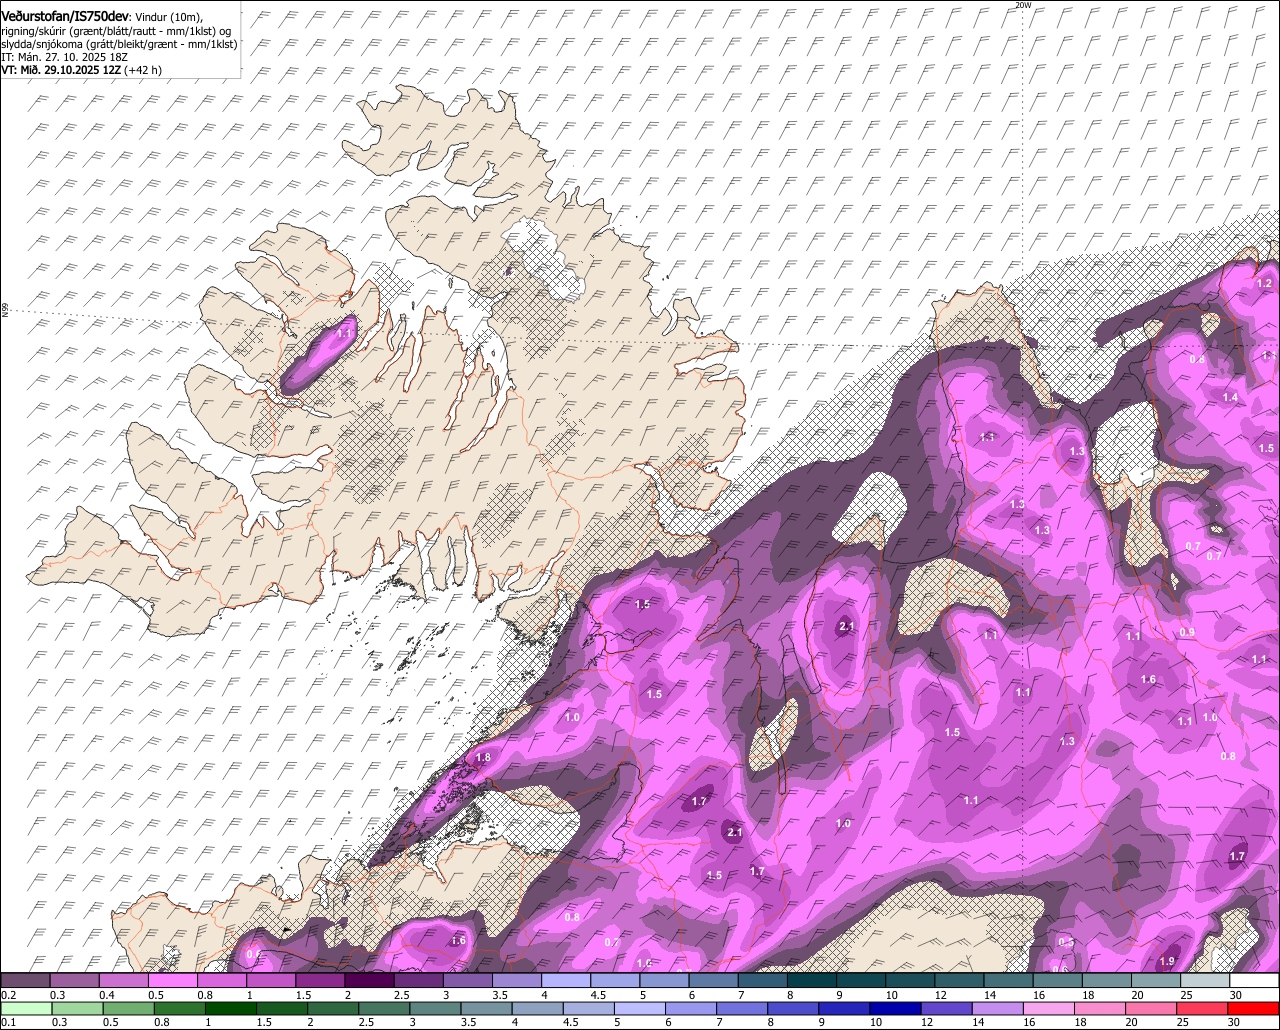Screen dimensions: 1280x1030
Task: Select the bright red lower-row swatch after 30
Action: point(1255,1008)
